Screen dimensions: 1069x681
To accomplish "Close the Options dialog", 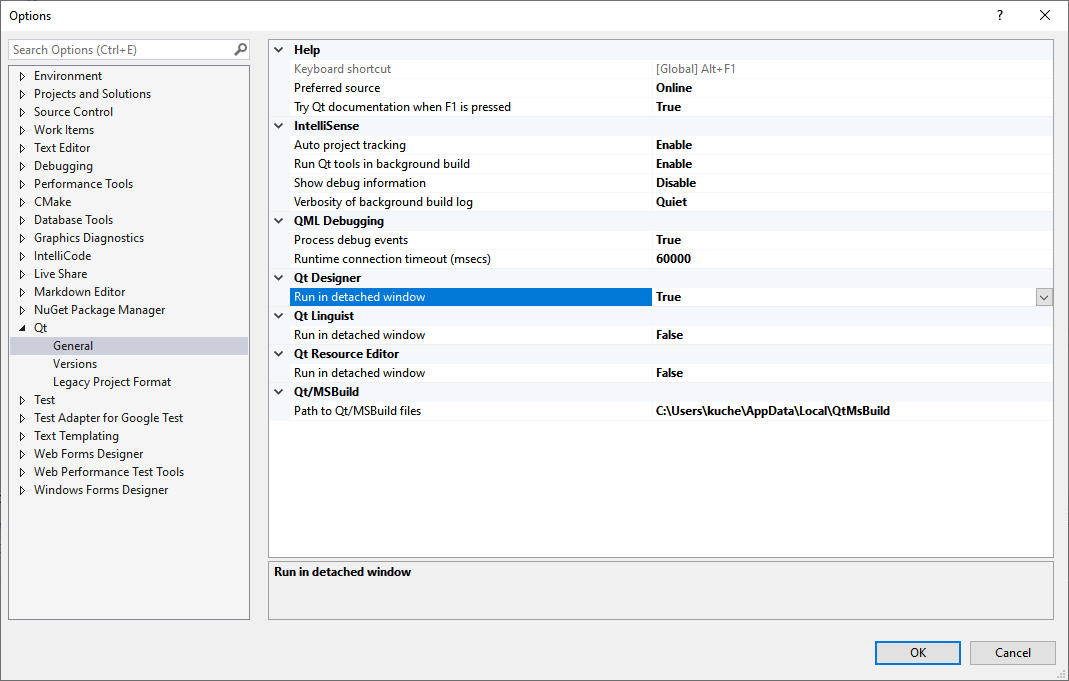I will 1044,15.
